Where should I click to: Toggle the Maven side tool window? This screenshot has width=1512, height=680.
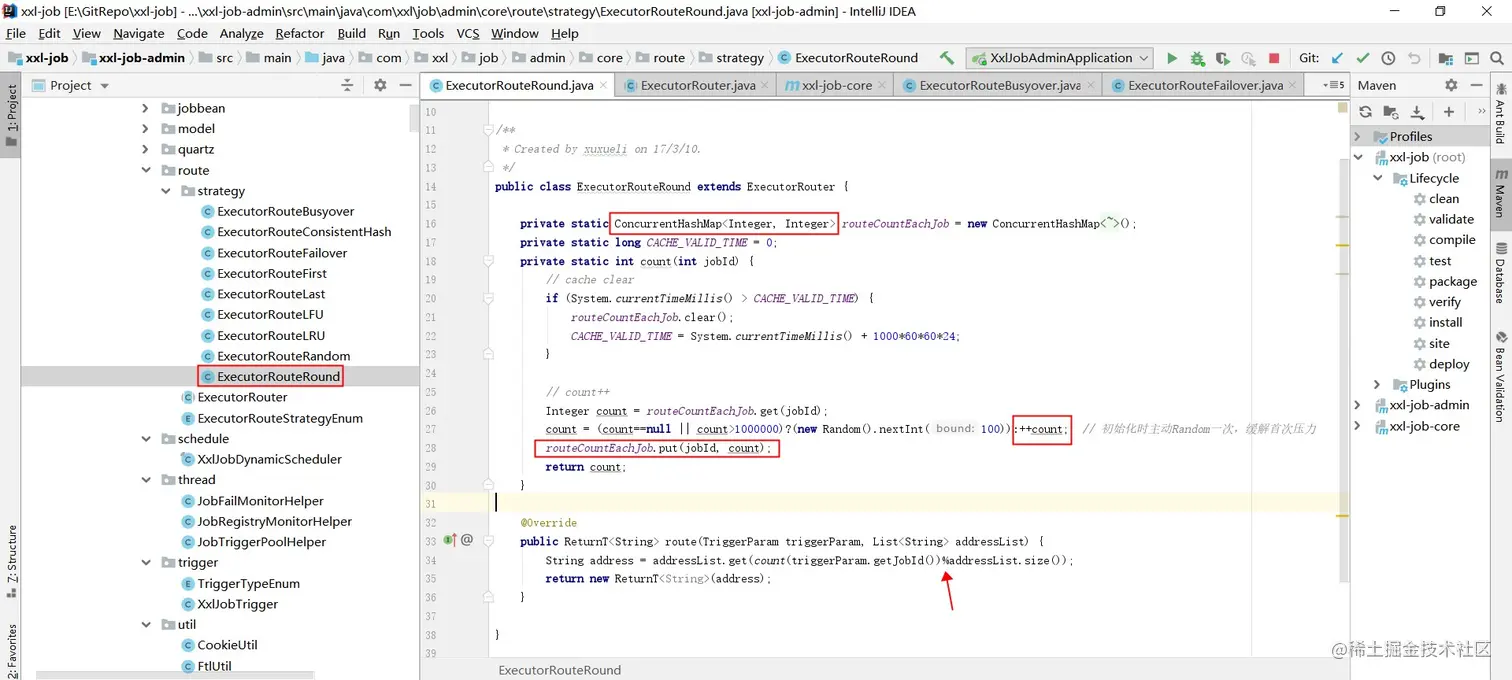pos(1500,193)
